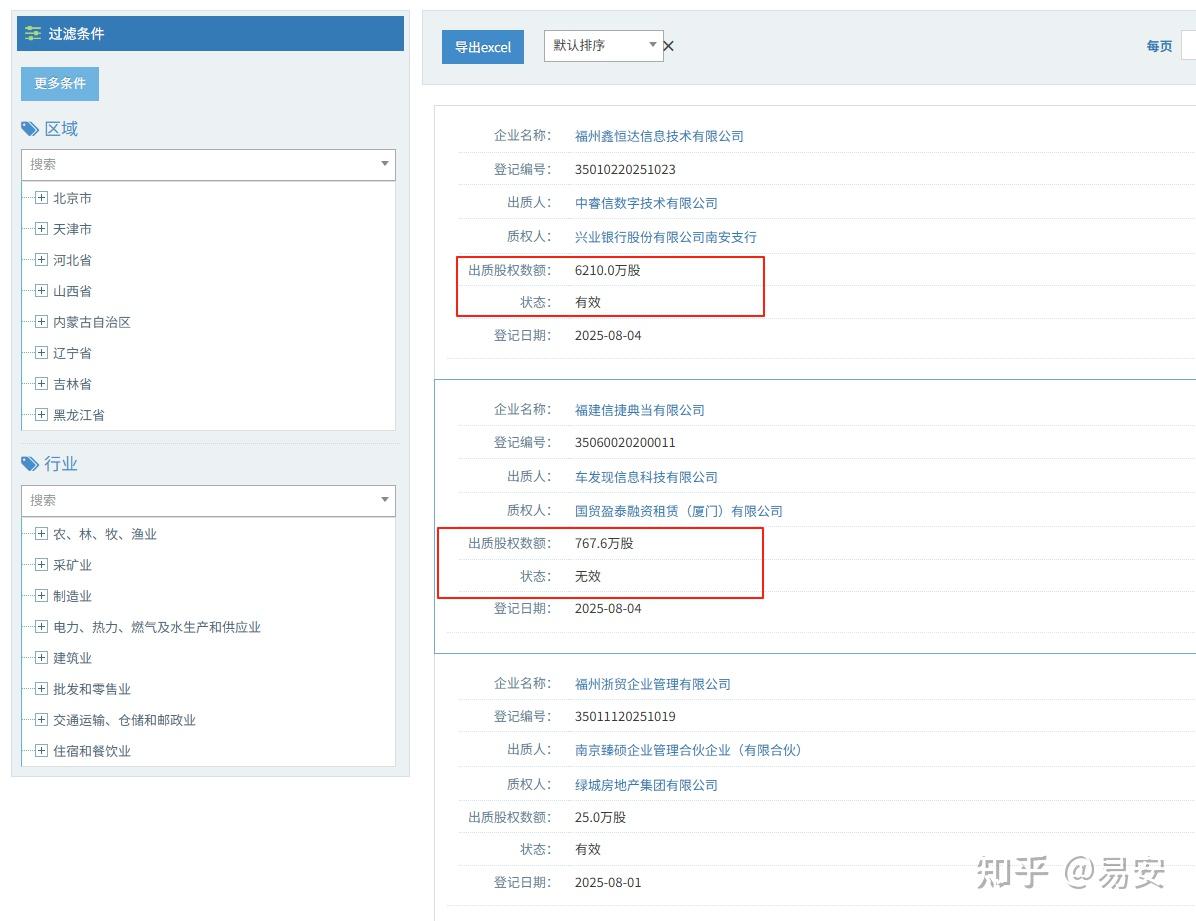Click the 导出excel export button

coord(483,46)
